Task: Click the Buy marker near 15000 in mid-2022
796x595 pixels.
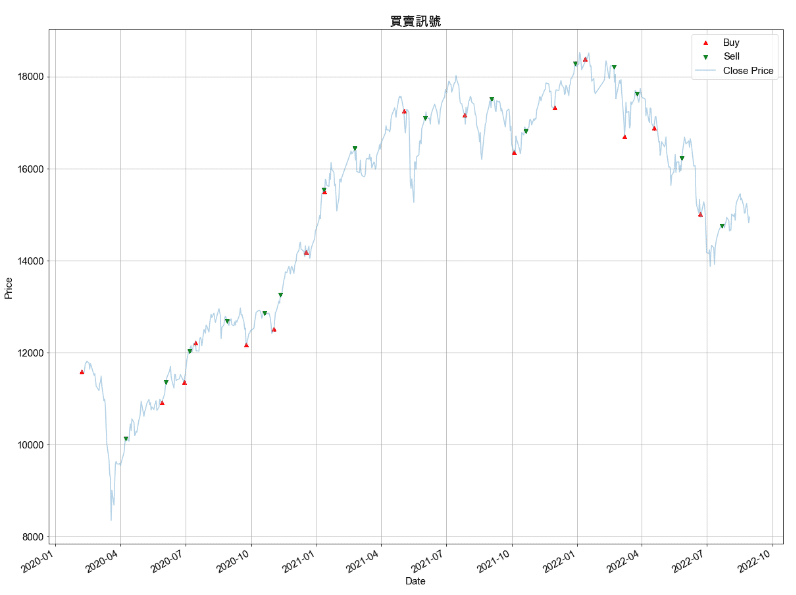Action: pyautogui.click(x=700, y=214)
